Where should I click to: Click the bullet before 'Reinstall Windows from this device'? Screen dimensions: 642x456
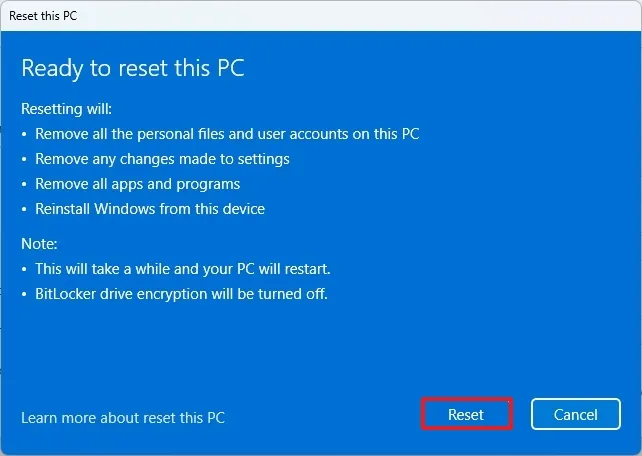click(x=24, y=210)
